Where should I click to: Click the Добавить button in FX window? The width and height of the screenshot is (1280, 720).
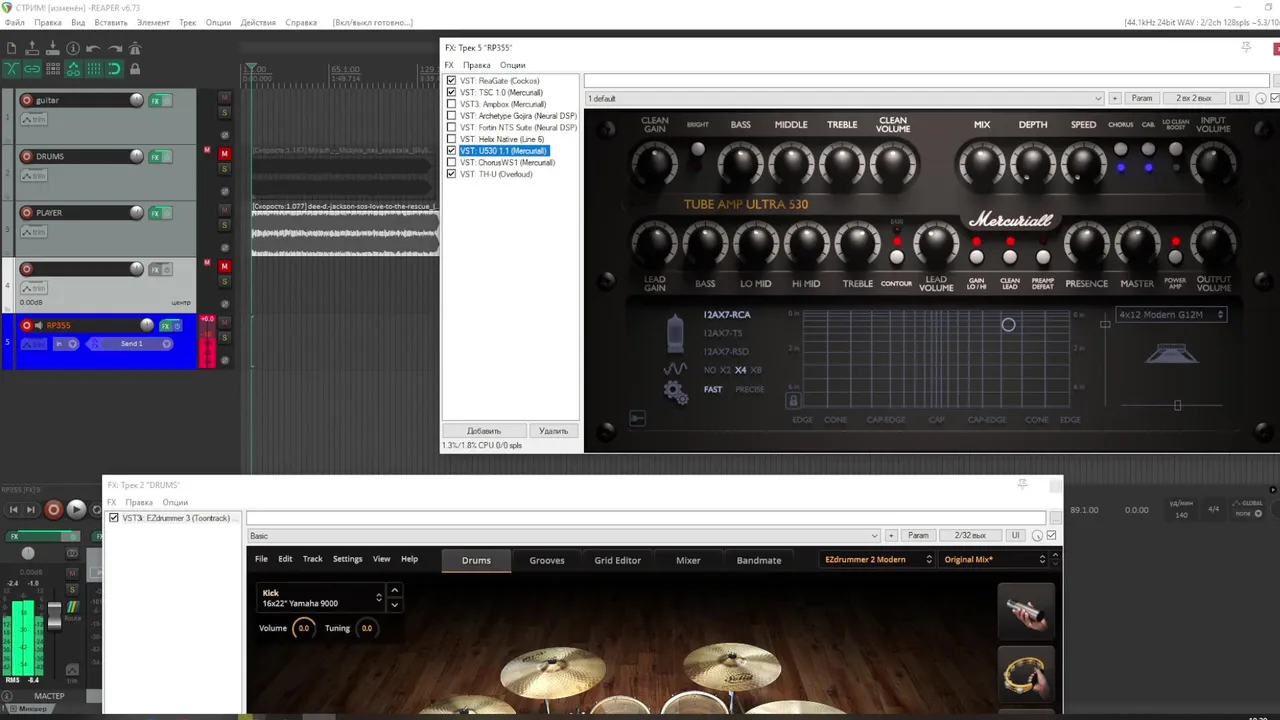pyautogui.click(x=484, y=431)
